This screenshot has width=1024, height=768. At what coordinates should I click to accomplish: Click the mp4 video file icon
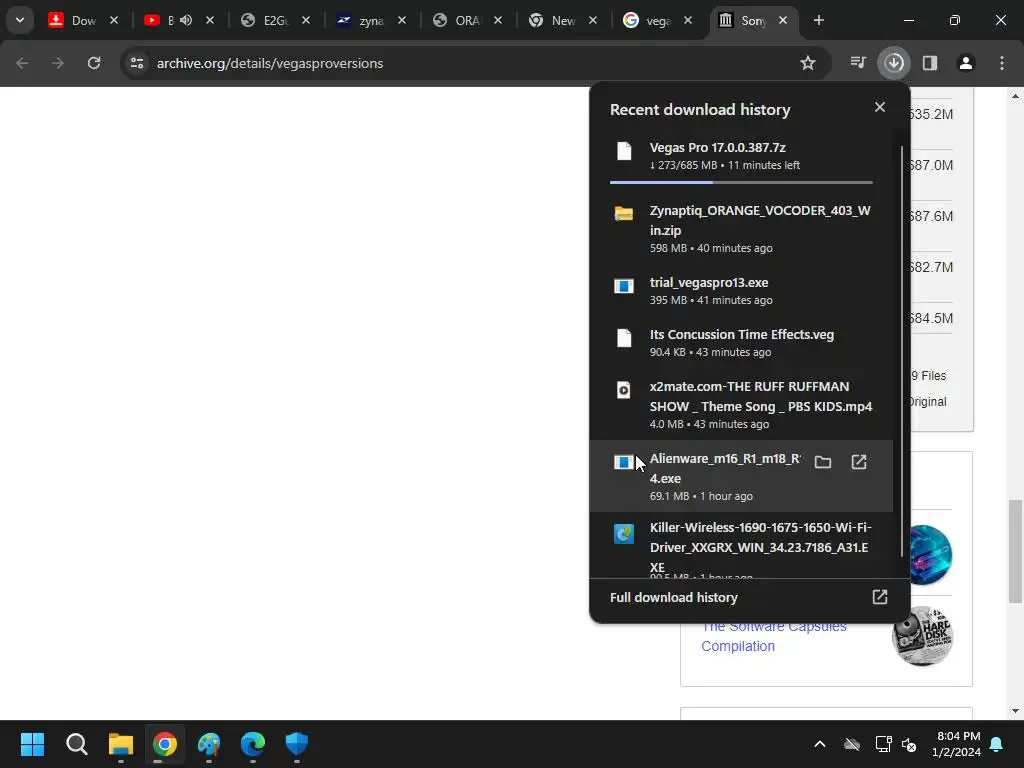point(624,390)
